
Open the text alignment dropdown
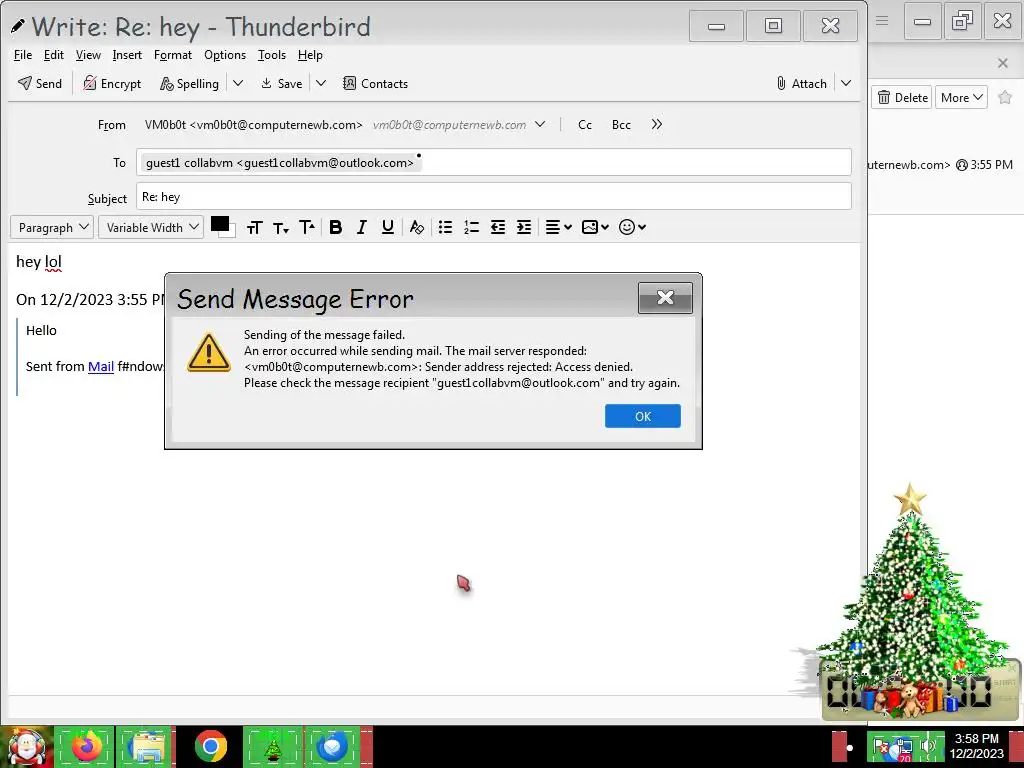558,227
